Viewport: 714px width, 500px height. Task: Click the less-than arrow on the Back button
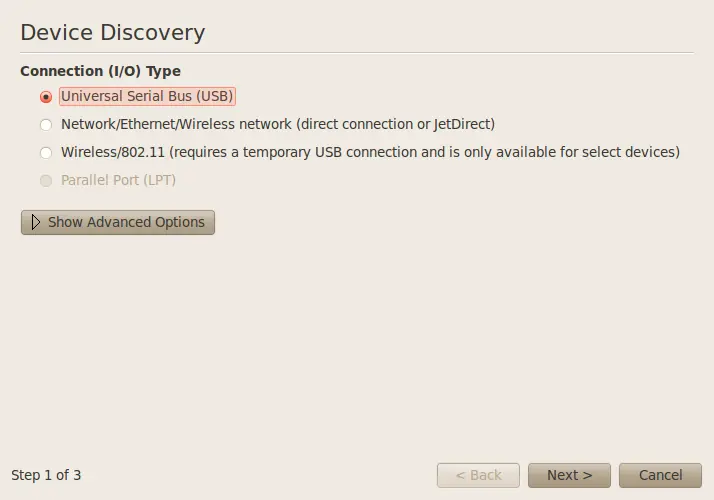[460, 475]
